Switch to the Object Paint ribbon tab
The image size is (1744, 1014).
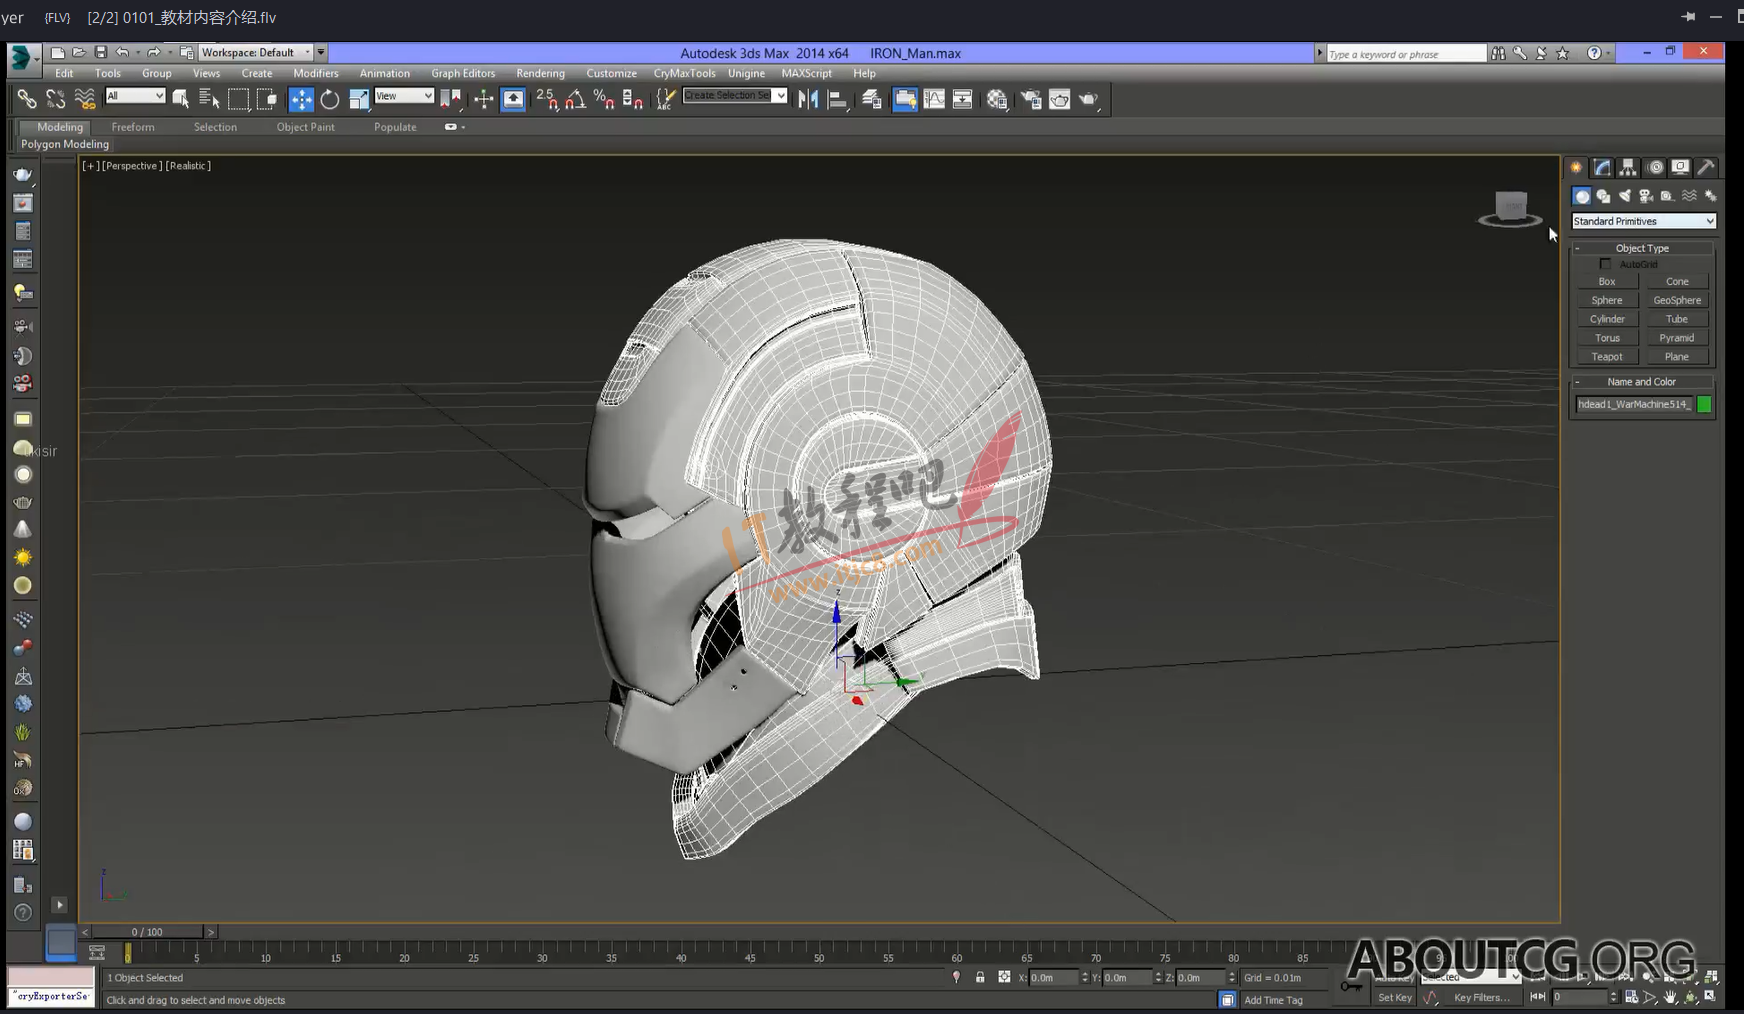305,127
